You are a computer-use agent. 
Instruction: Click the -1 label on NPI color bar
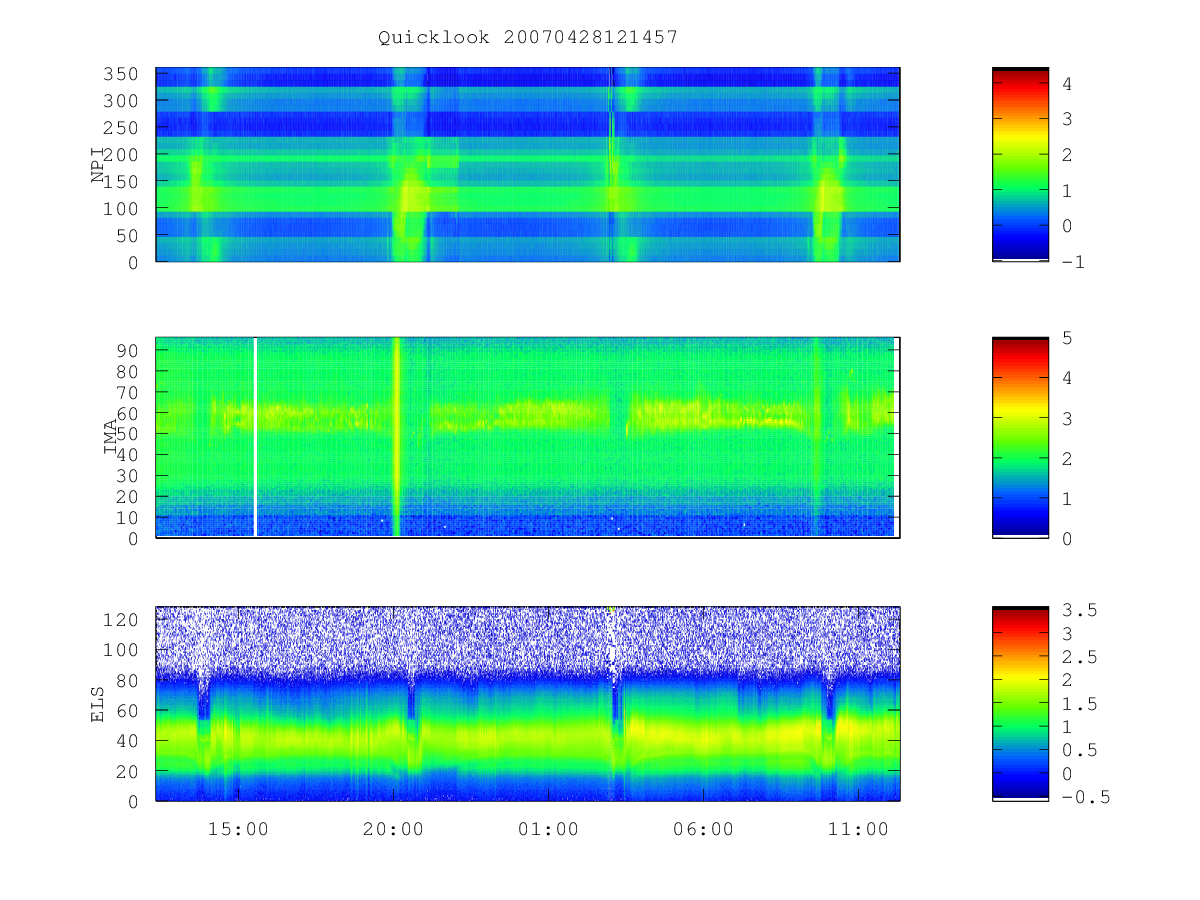click(x=1074, y=262)
